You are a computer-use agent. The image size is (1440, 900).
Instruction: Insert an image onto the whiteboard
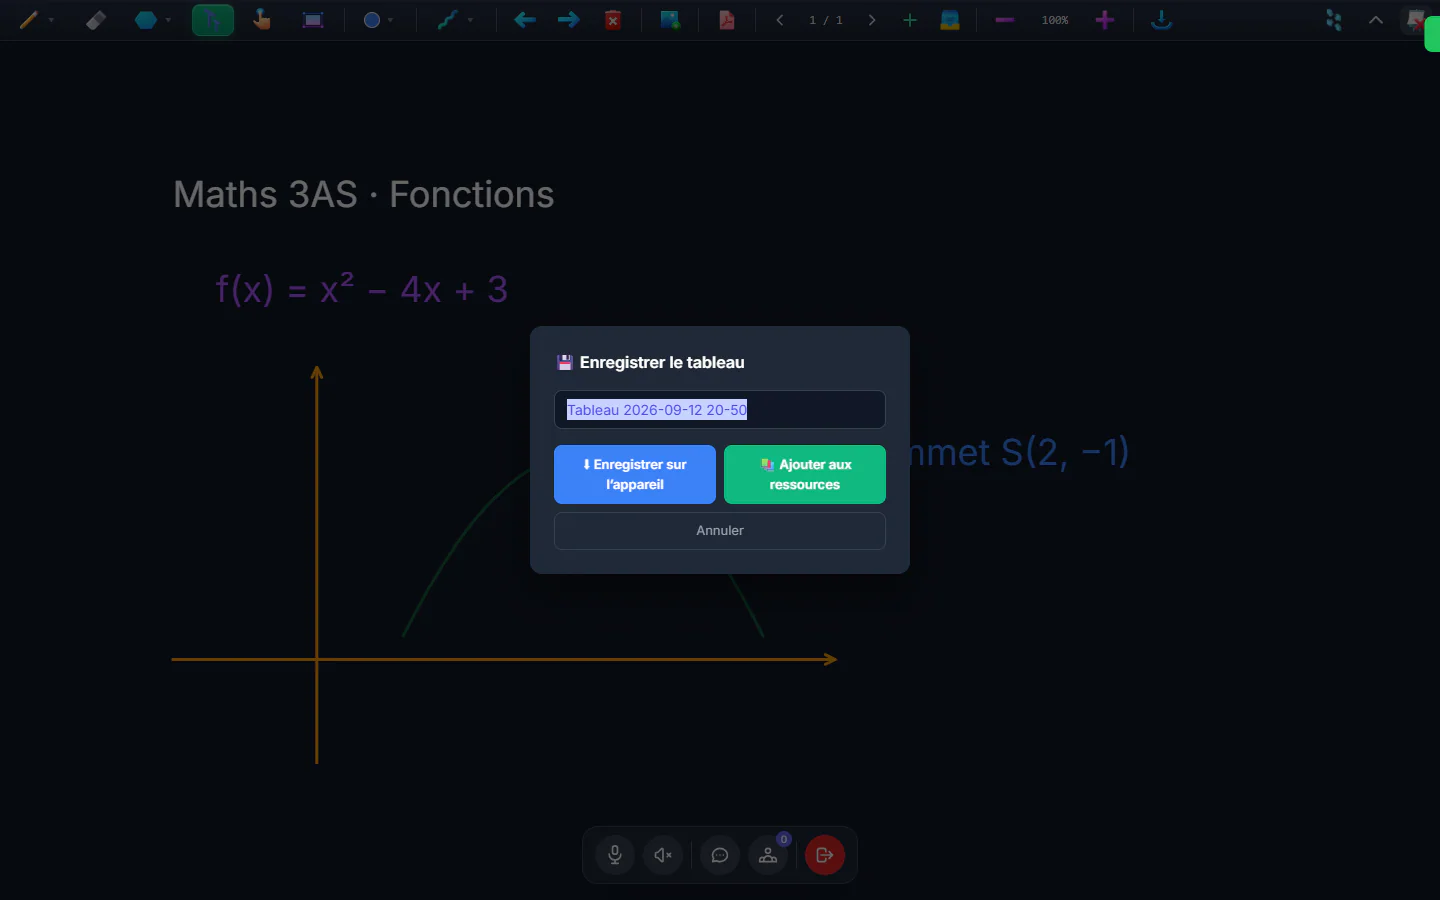click(670, 20)
